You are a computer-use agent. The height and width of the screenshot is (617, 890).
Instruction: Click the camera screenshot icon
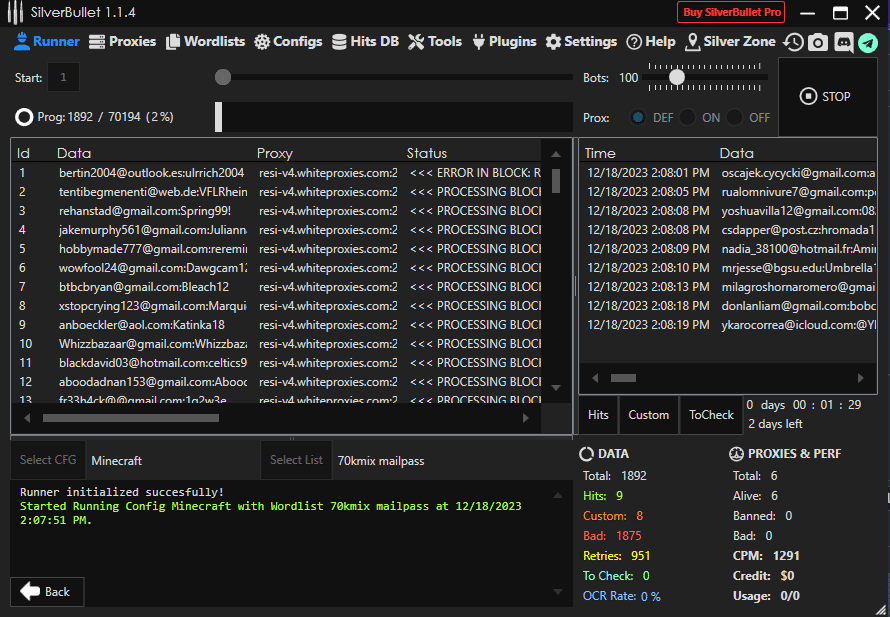(x=818, y=42)
